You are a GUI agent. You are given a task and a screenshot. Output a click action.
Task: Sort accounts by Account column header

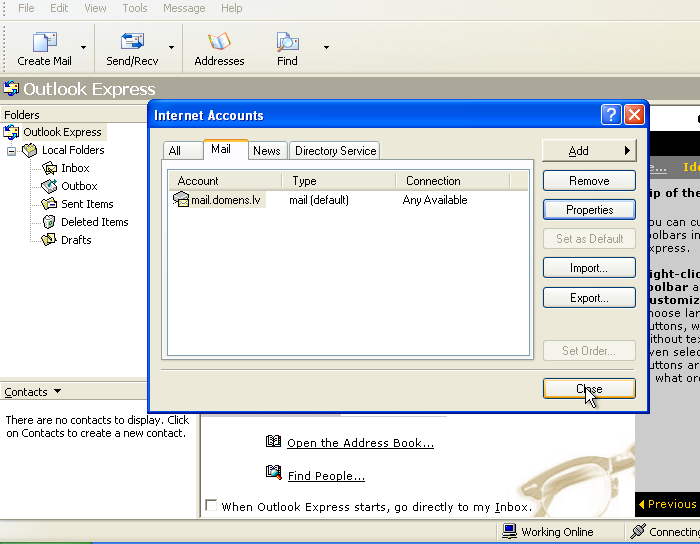(x=225, y=181)
